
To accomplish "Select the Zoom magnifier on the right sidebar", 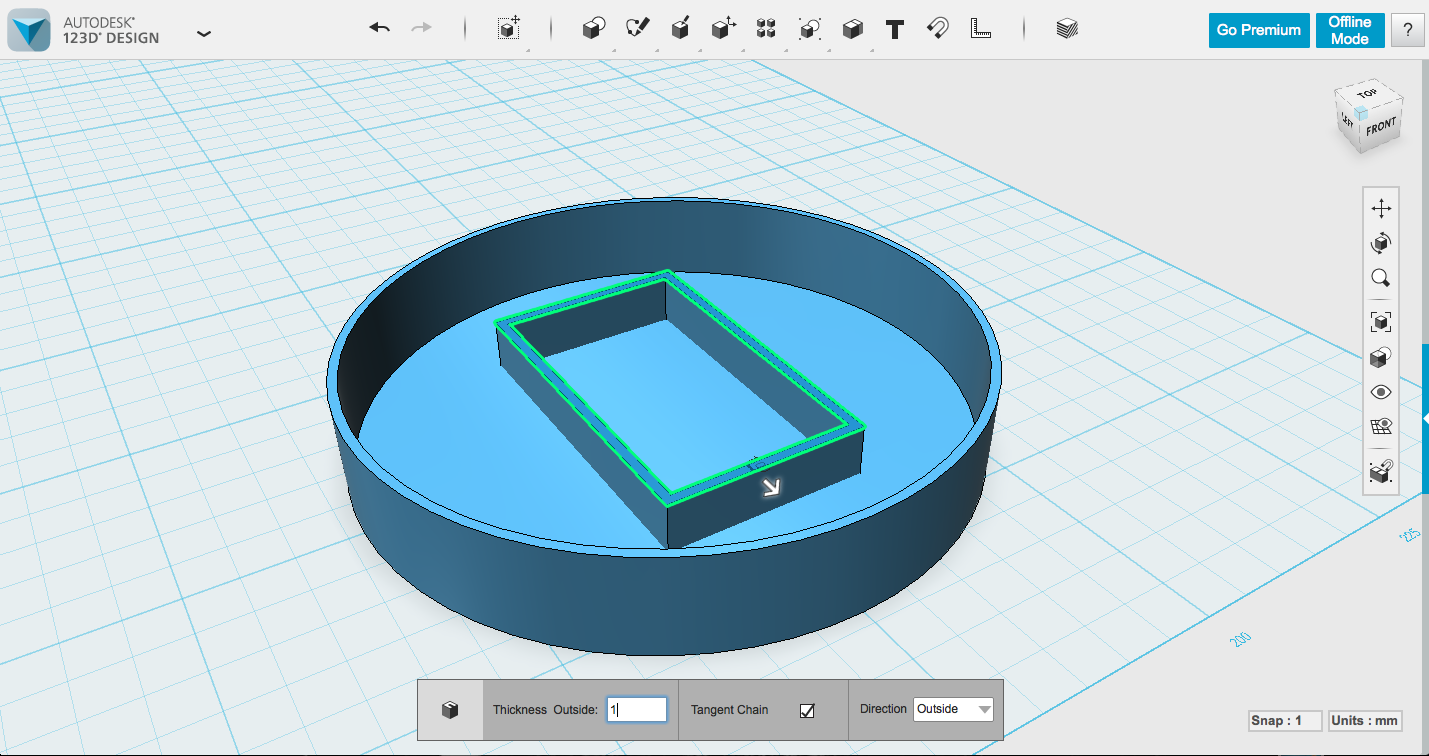I will (x=1381, y=277).
